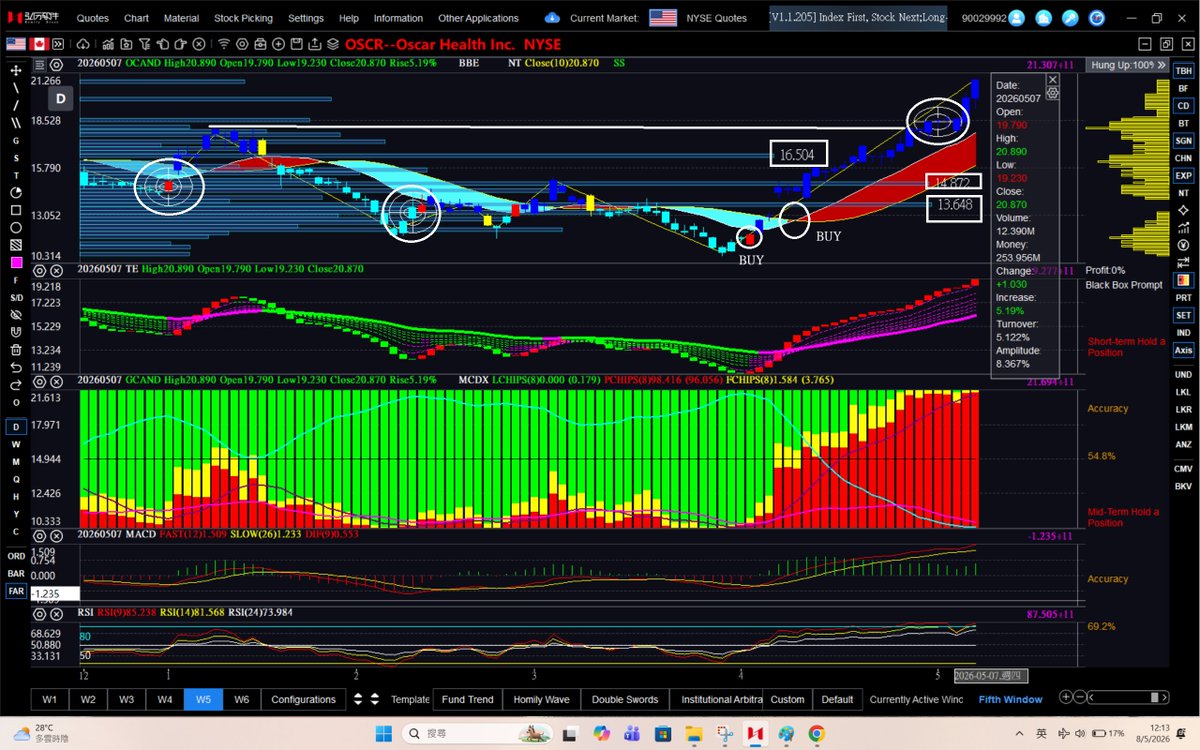Click the export upload toolbar icon
1200x750 pixels.
(314, 44)
